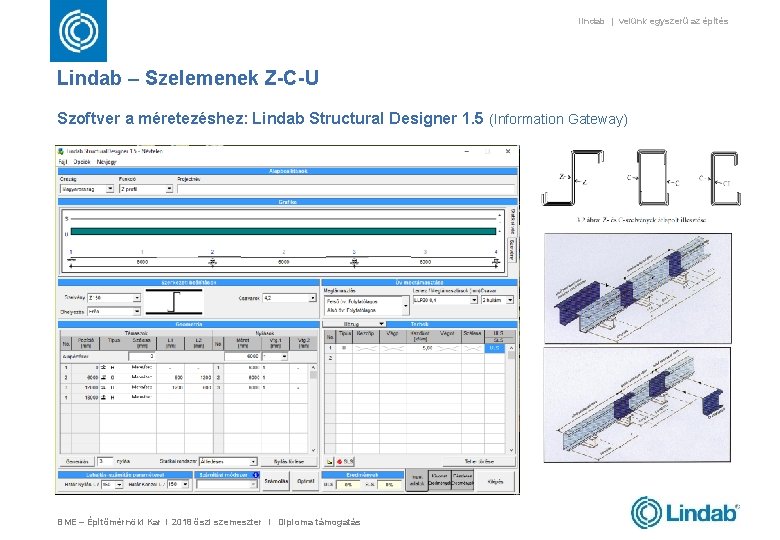Viewport: 780px width, 540px height.
Task: Open the Határ konzol L/ 150 dropdown
Action: 185,484
